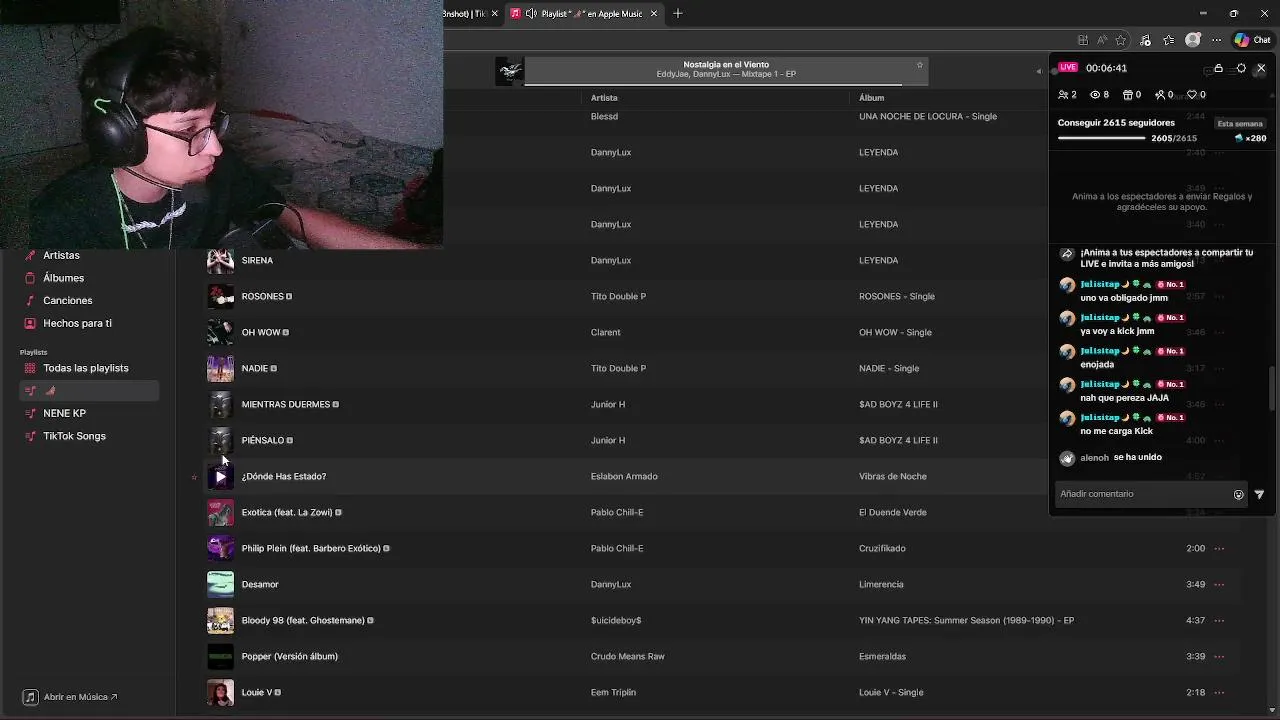Screen dimensions: 1280x720
Task: Mute the Apple Music tab audio
Action: click(x=531, y=14)
